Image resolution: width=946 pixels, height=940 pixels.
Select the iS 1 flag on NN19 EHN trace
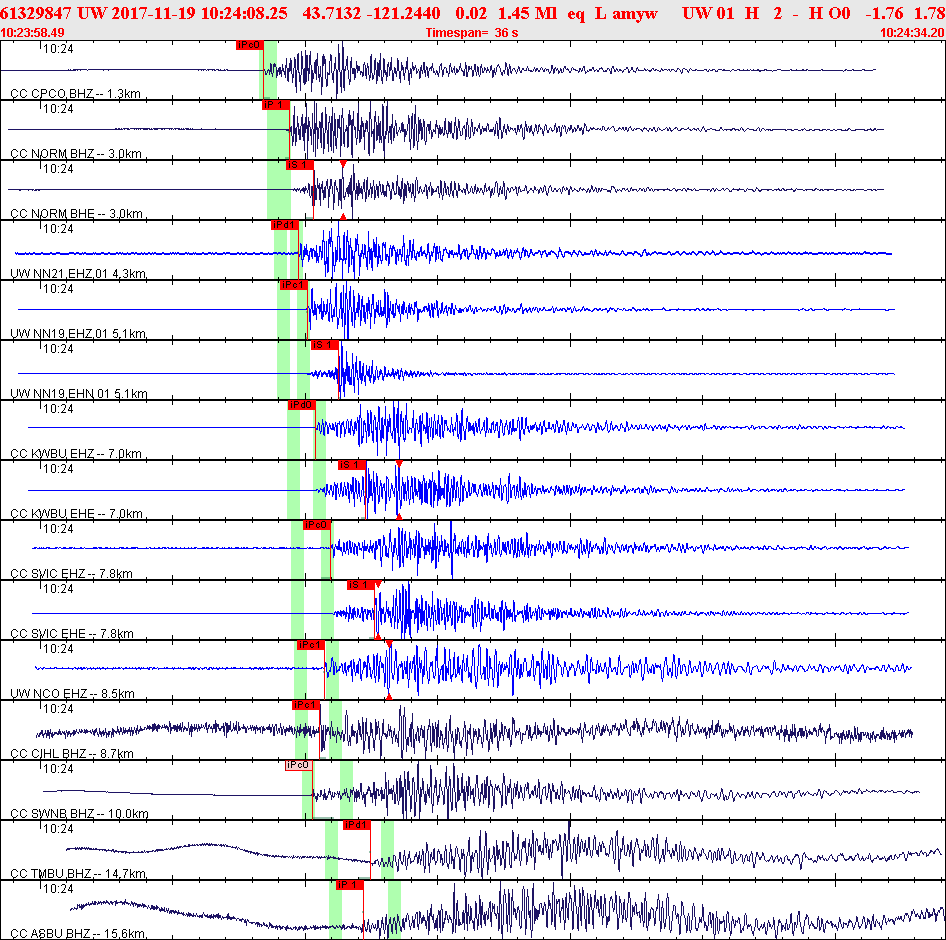click(325, 345)
